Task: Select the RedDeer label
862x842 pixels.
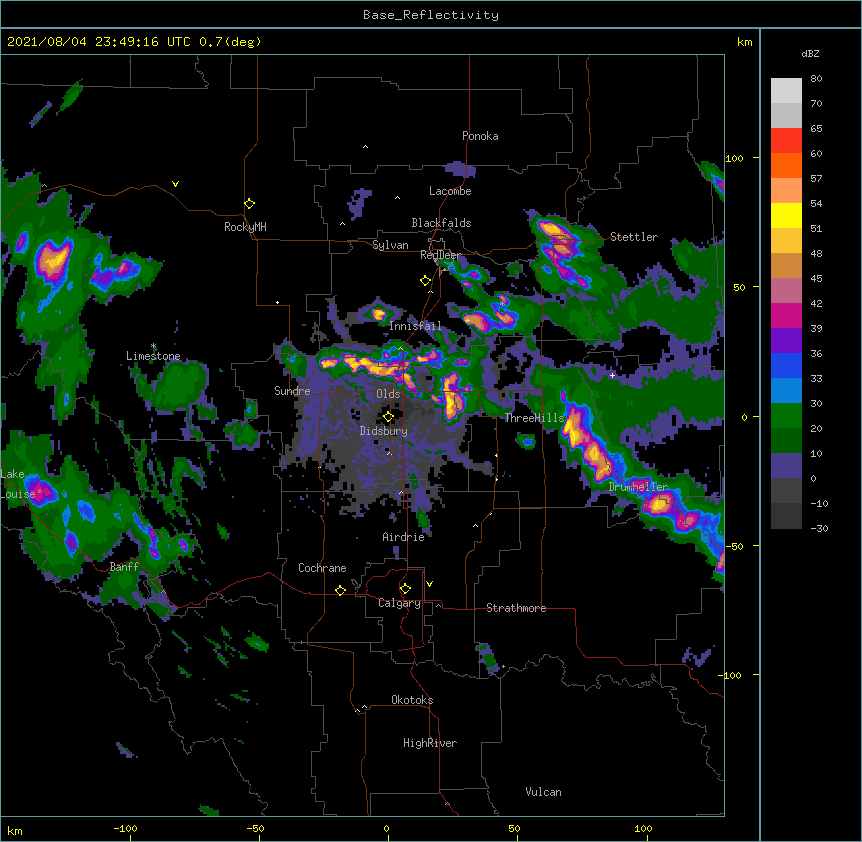Action: (440, 255)
